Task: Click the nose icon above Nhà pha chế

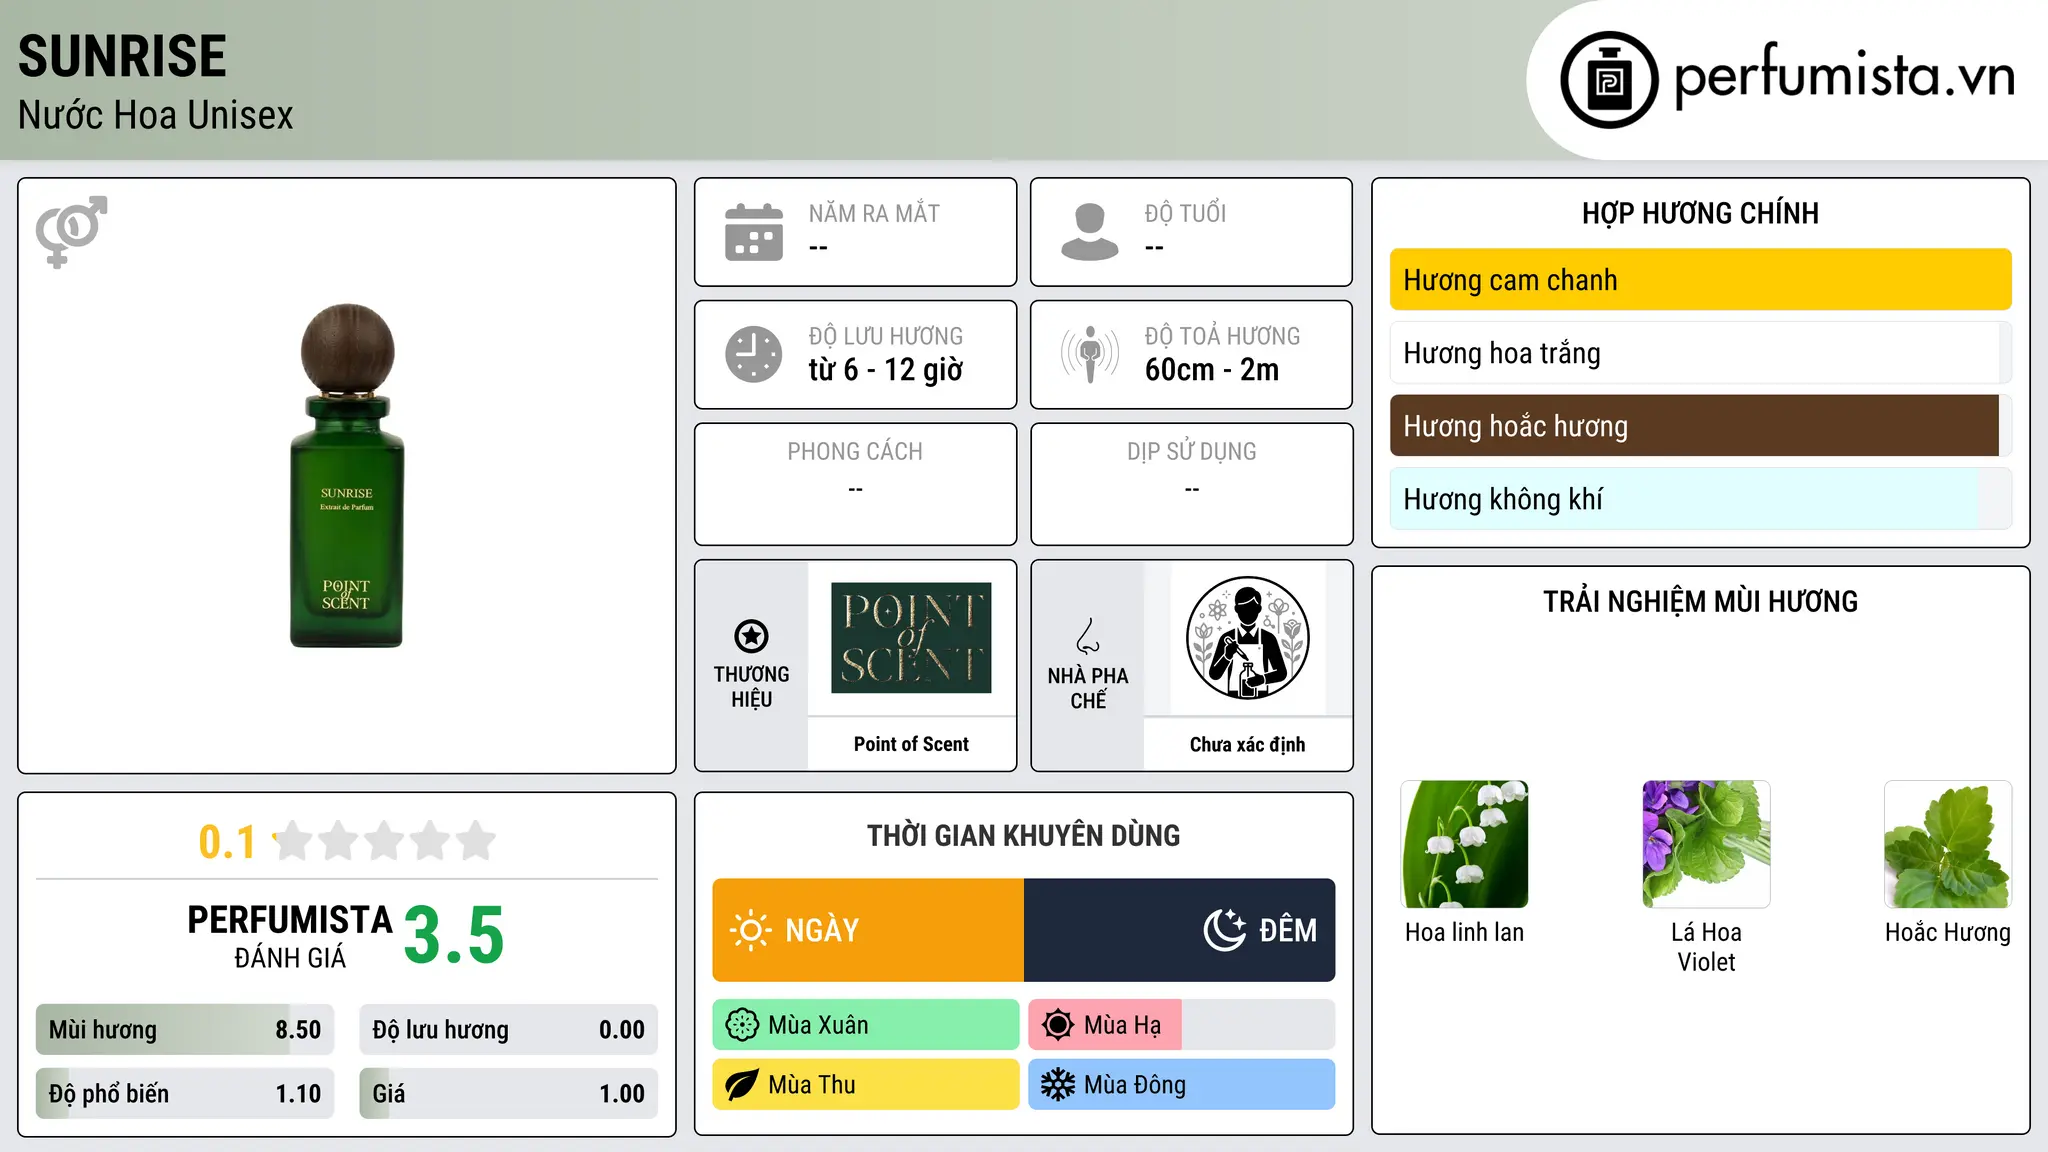Action: click(1088, 636)
